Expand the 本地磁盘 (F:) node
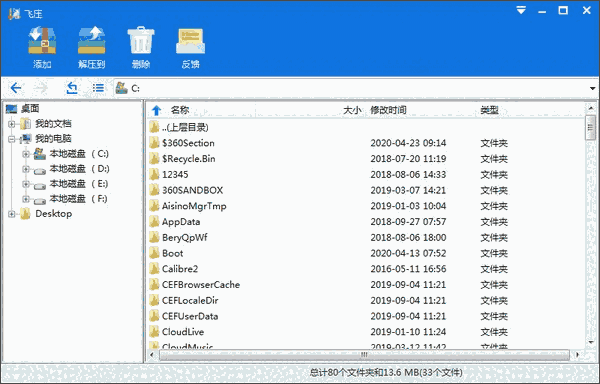 pyautogui.click(x=26, y=199)
